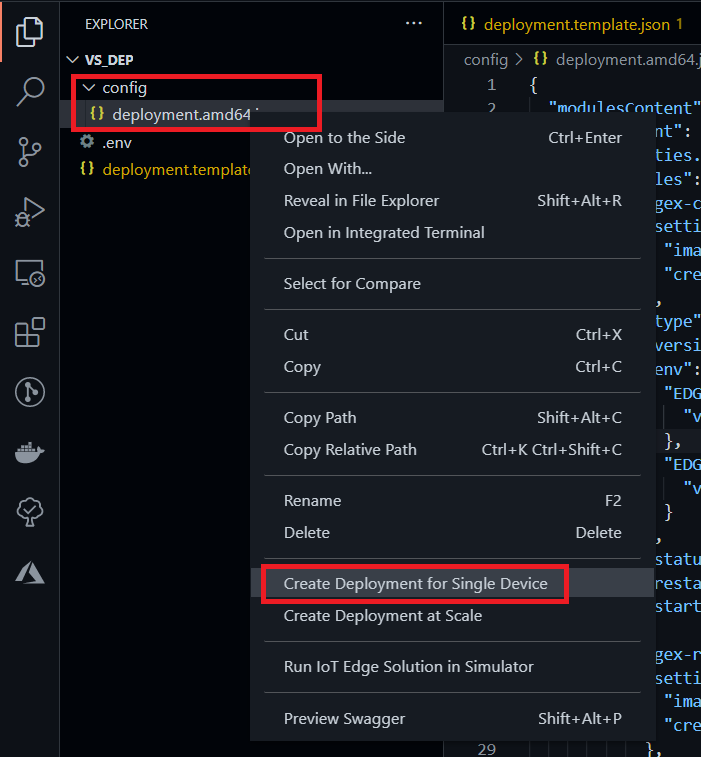
Task: Open the Azure view
Action: (30, 572)
